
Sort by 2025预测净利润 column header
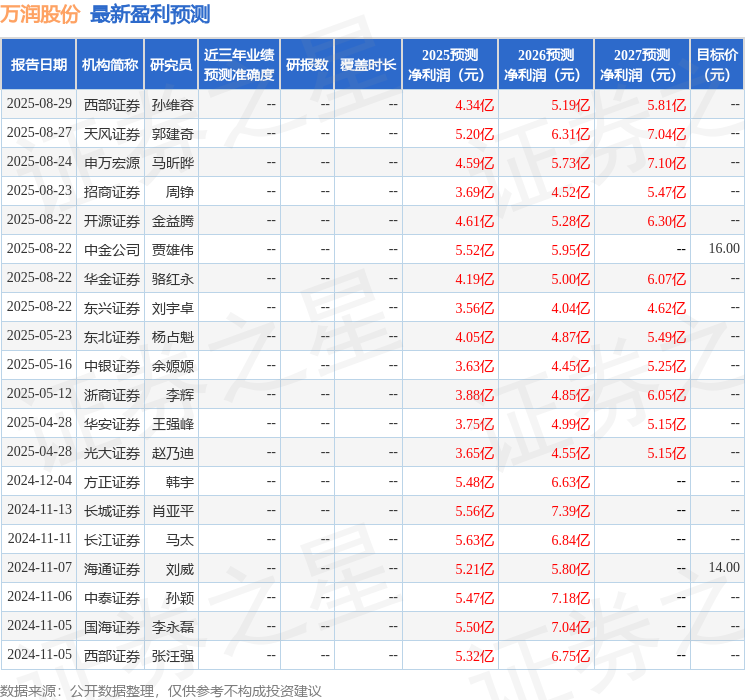click(x=450, y=64)
